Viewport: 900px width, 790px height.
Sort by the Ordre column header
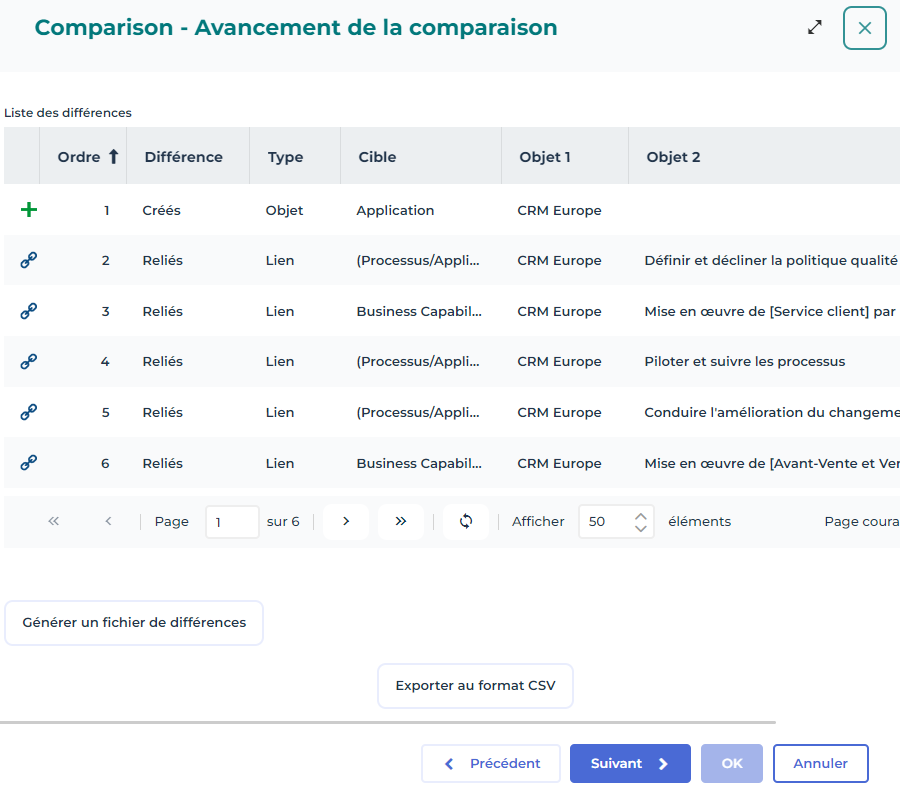[x=88, y=156]
